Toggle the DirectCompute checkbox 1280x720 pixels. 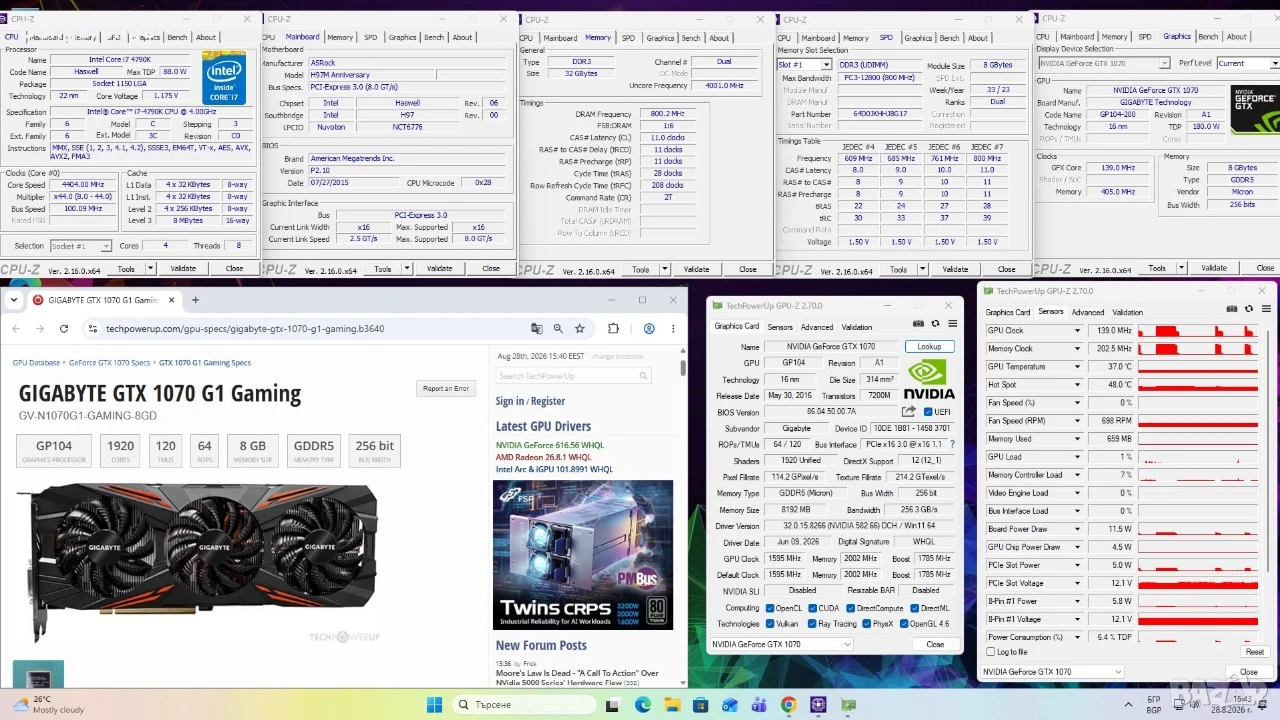point(850,608)
